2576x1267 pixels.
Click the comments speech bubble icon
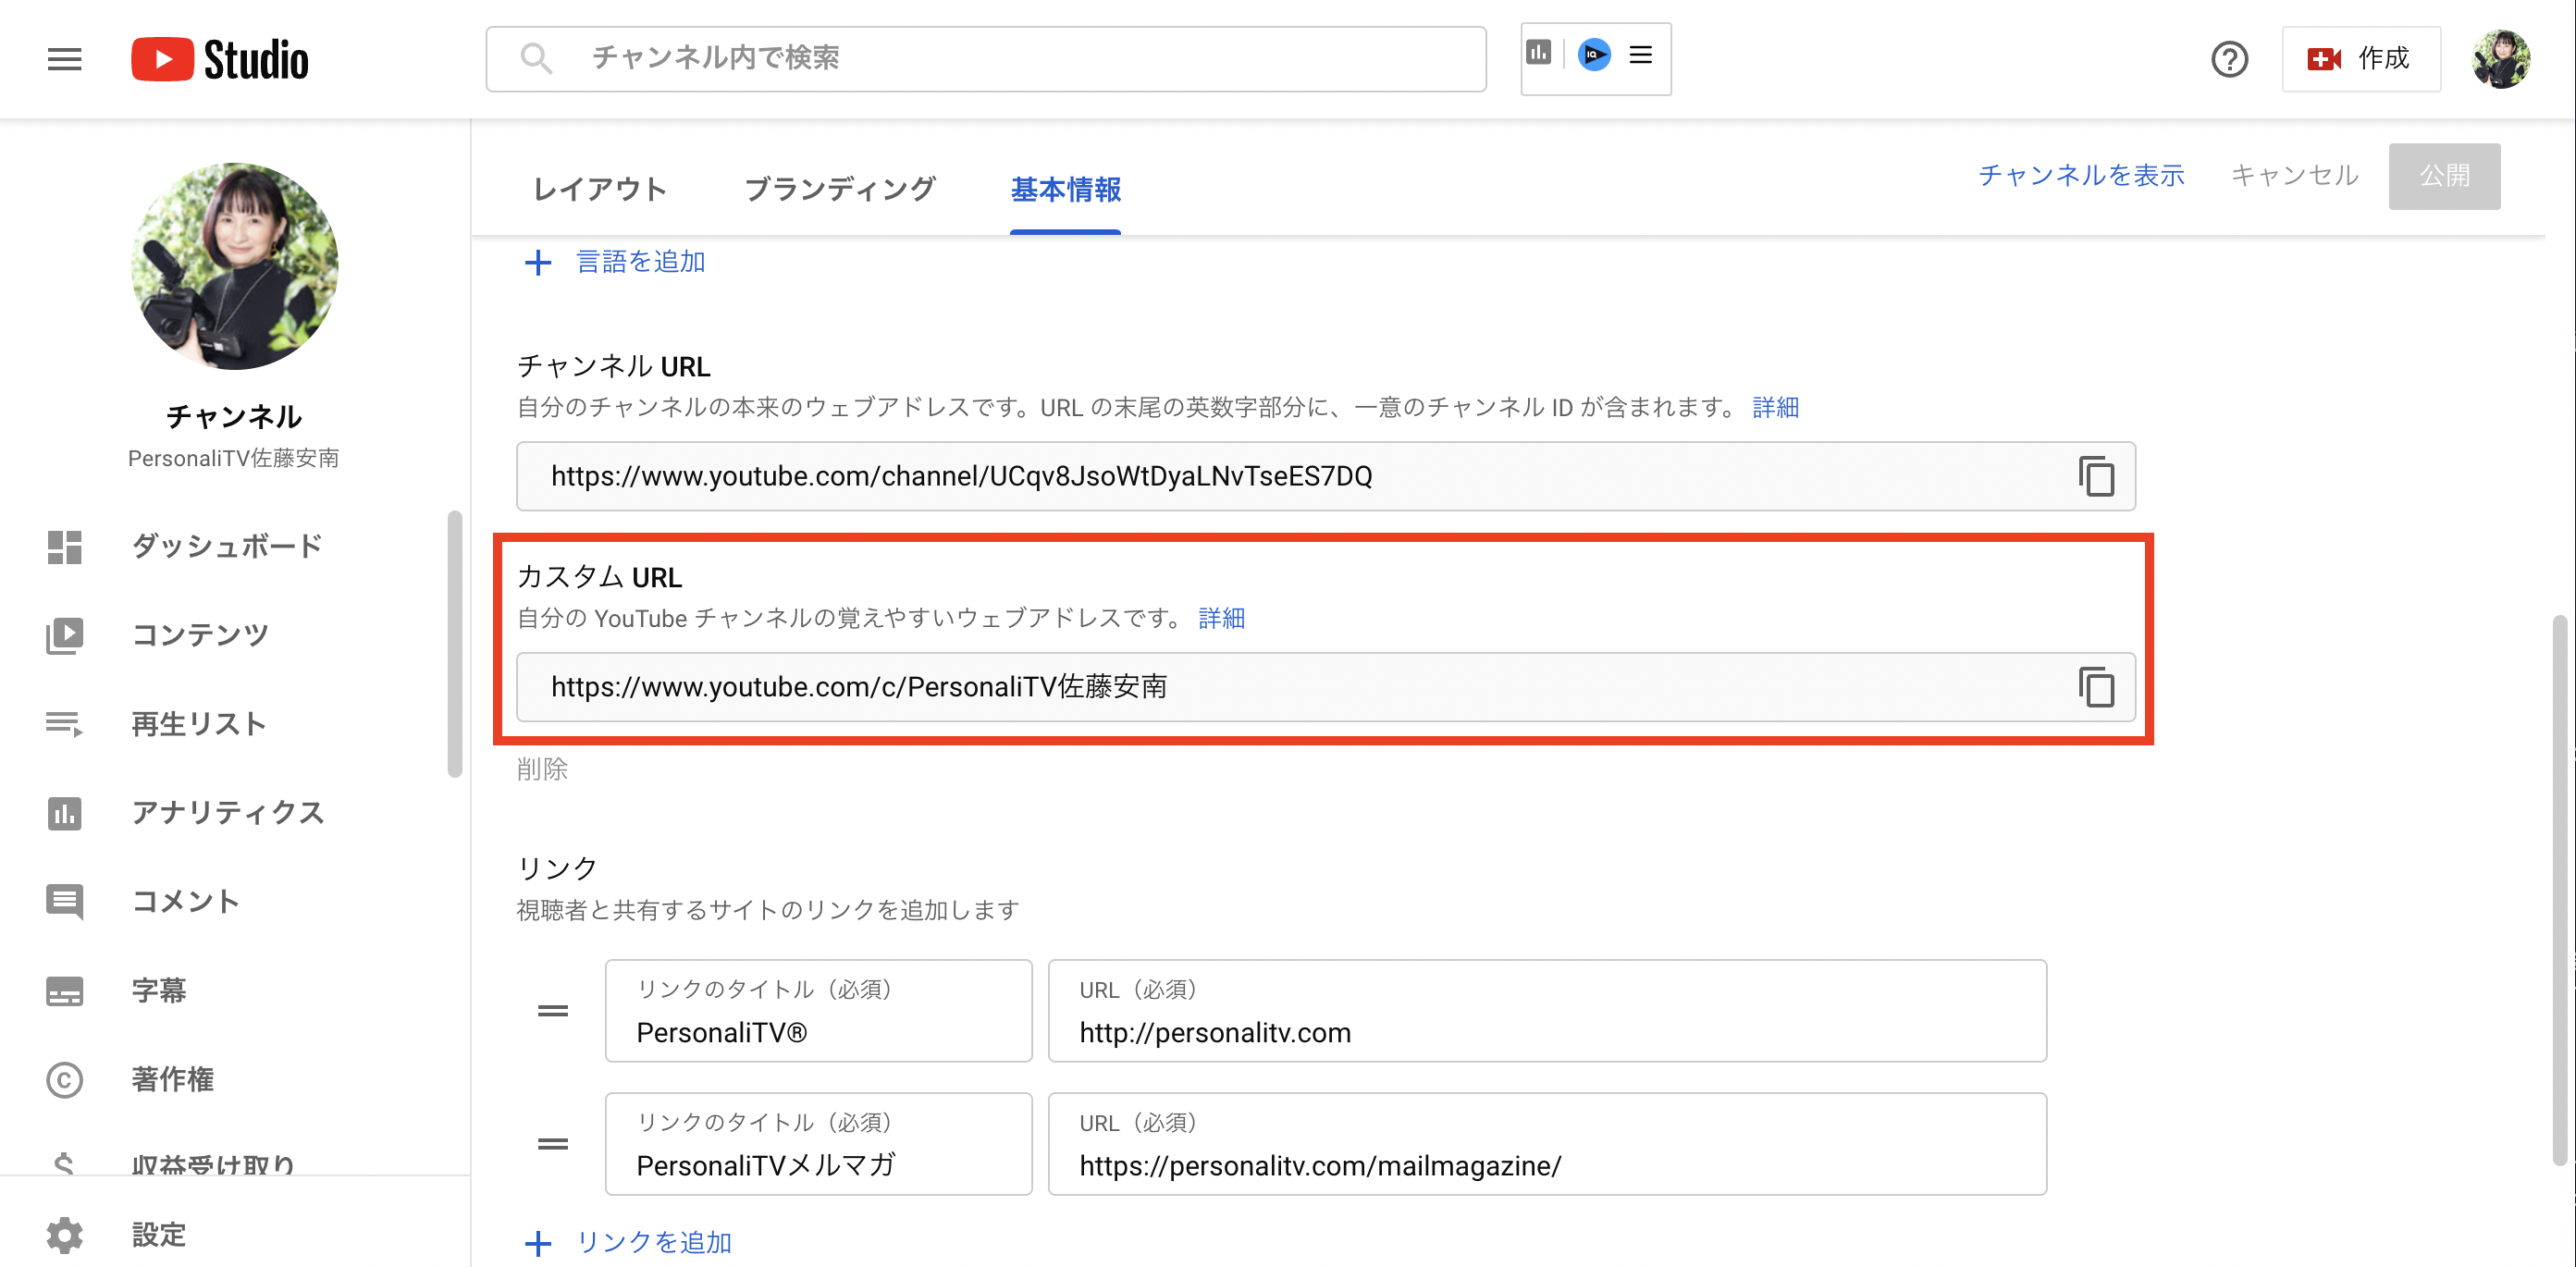[65, 902]
